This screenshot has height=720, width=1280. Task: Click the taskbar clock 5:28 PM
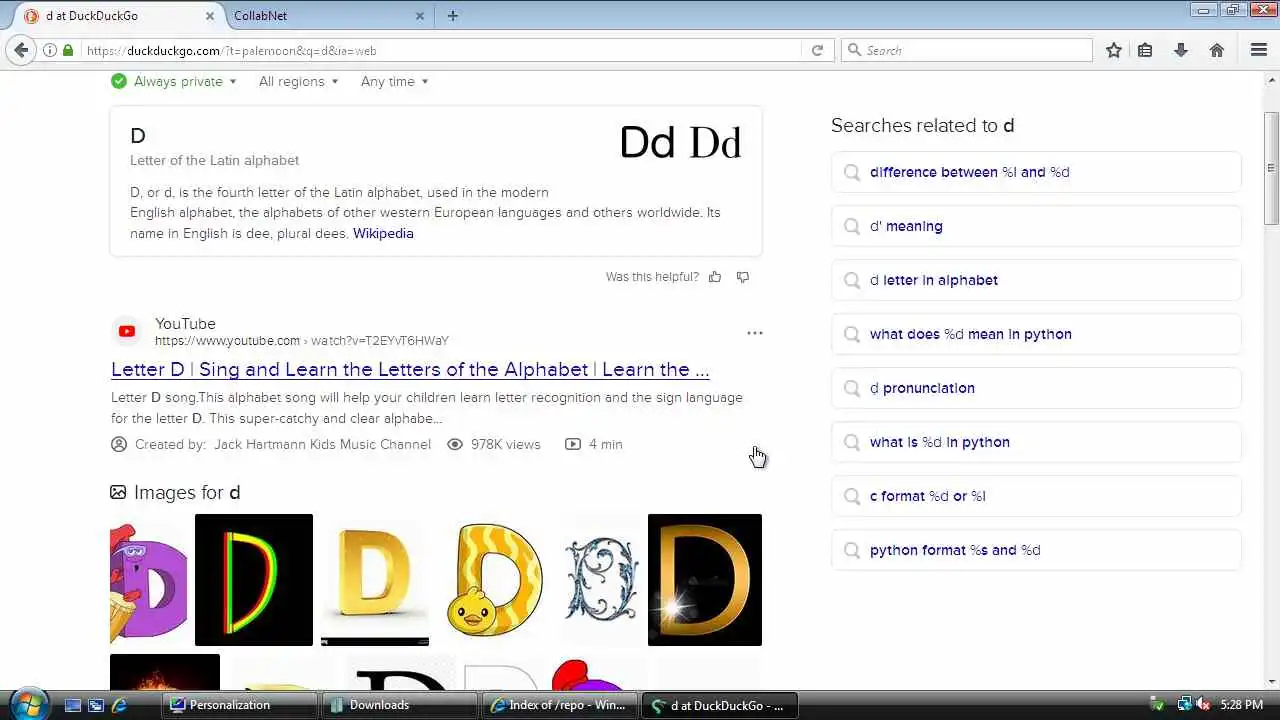[1242, 705]
